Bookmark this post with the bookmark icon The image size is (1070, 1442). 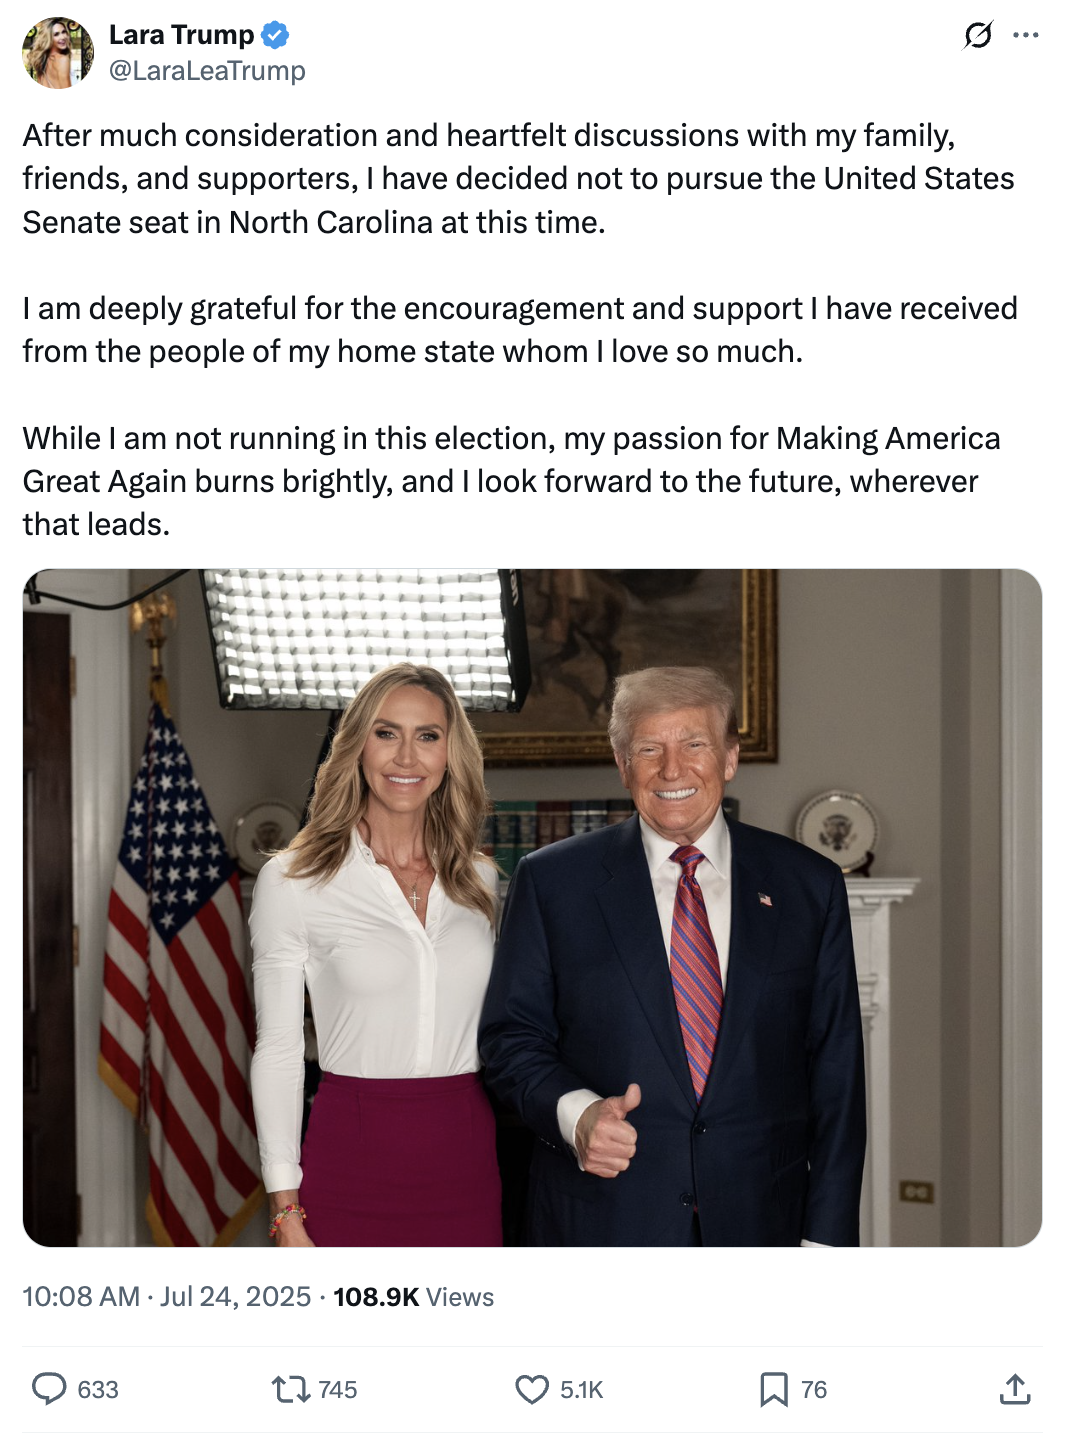pyautogui.click(x=774, y=1389)
